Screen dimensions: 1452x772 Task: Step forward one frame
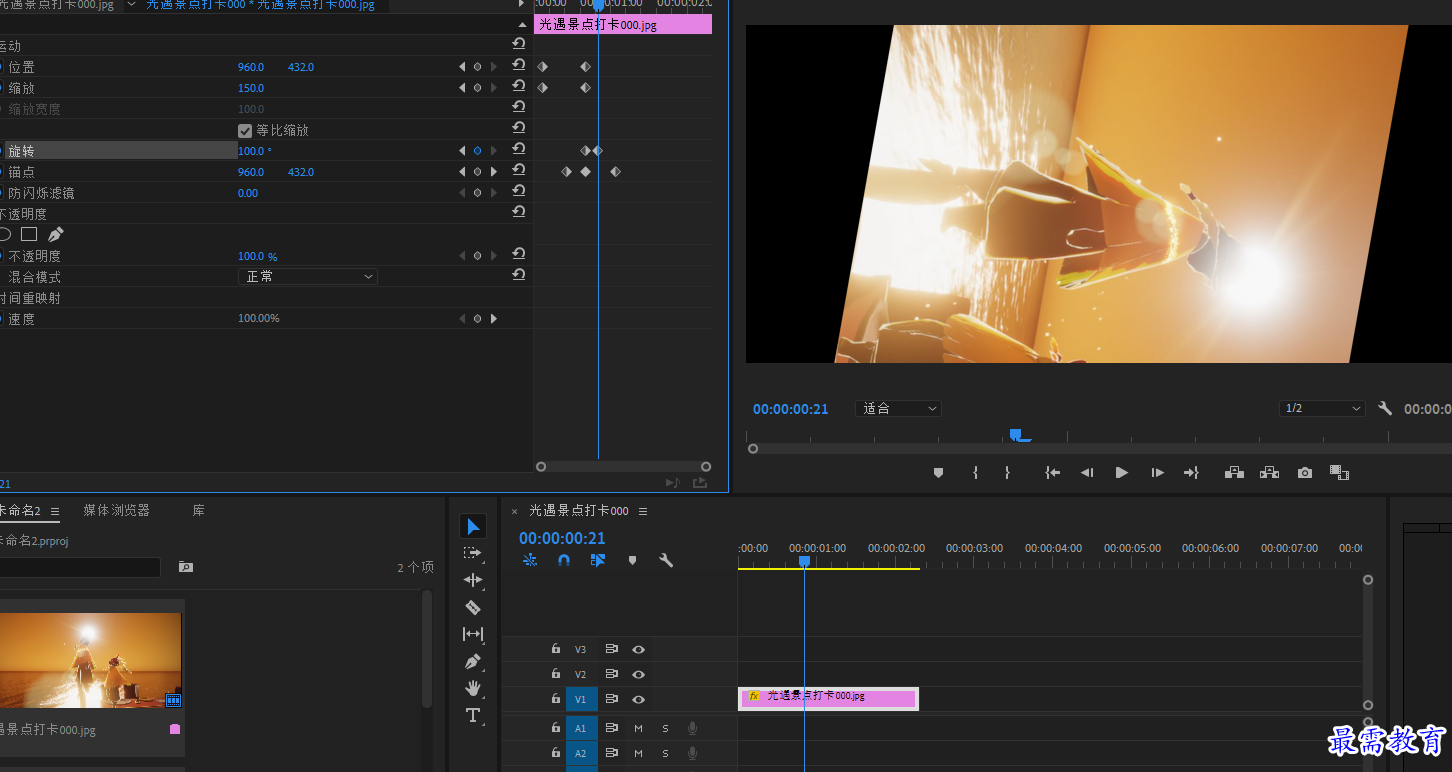point(1157,473)
